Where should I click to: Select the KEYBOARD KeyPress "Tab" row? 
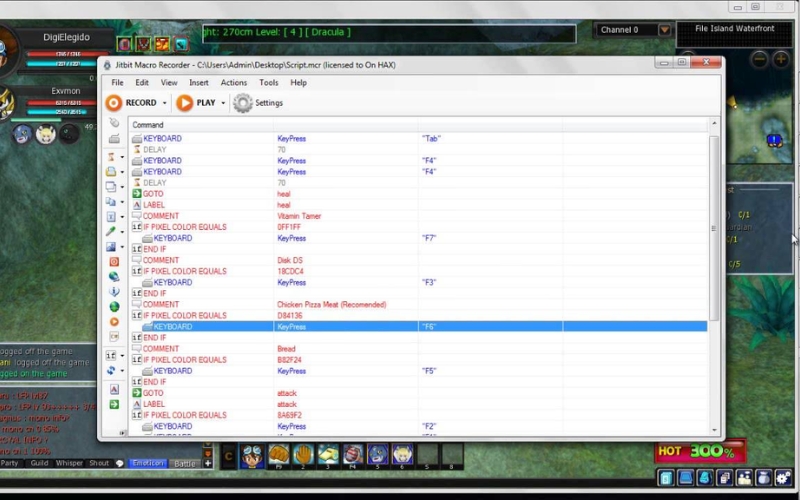pyautogui.click(x=418, y=138)
